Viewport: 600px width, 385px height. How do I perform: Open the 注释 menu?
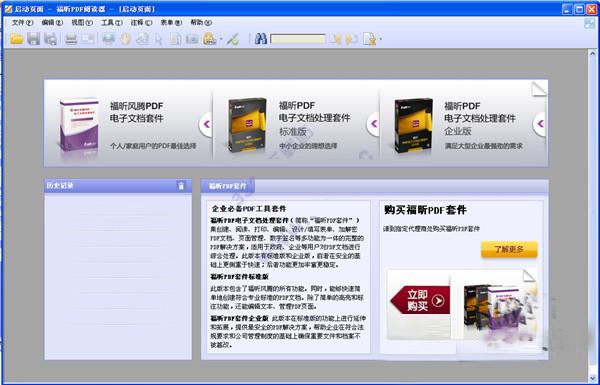[141, 23]
